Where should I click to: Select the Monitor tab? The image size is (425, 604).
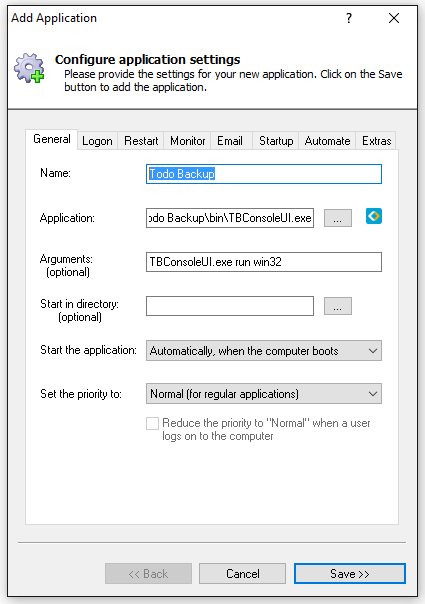click(x=188, y=141)
